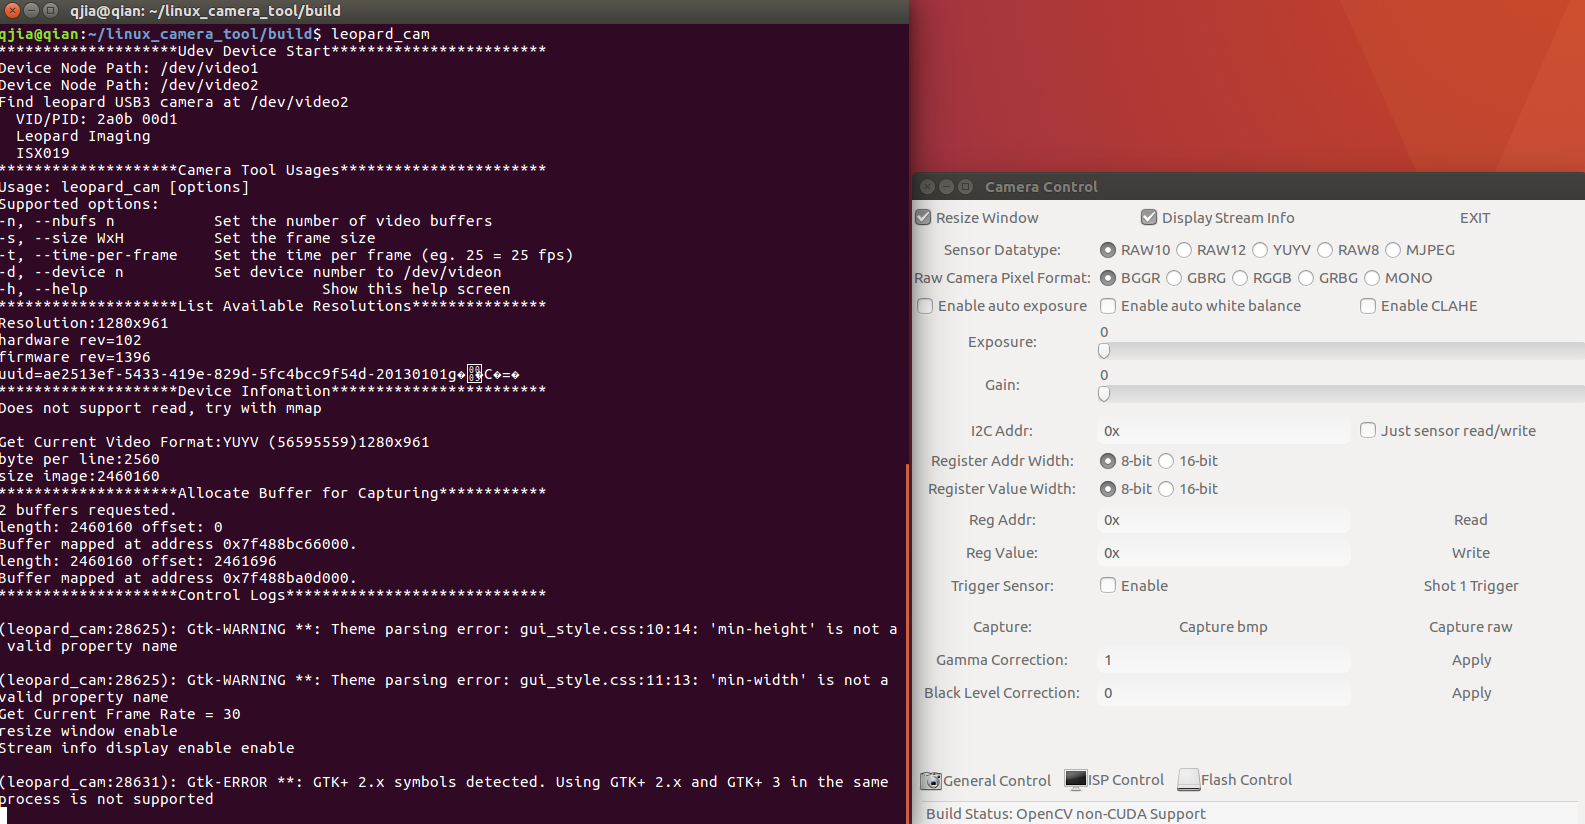
Task: Click the Reg Addr input field
Action: pyautogui.click(x=1224, y=520)
